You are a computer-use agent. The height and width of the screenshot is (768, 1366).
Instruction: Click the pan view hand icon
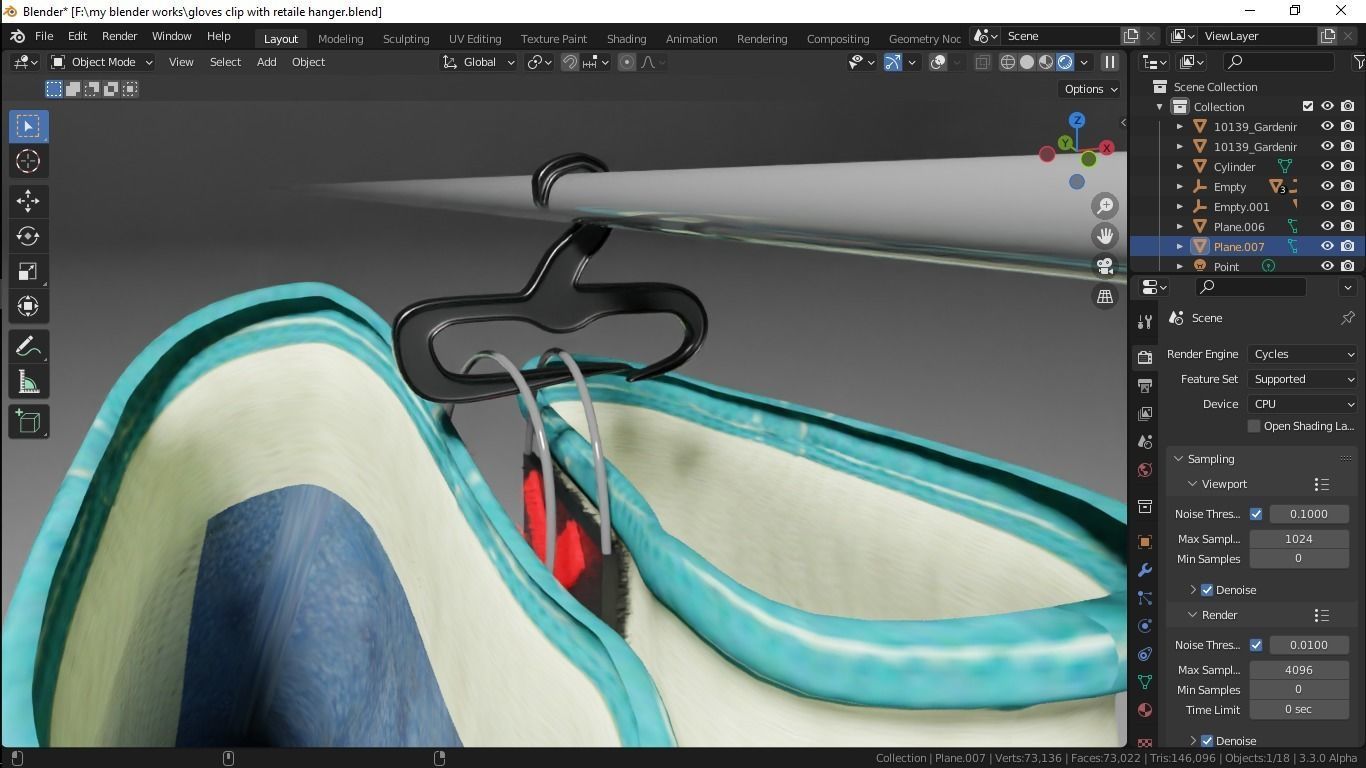point(1105,236)
